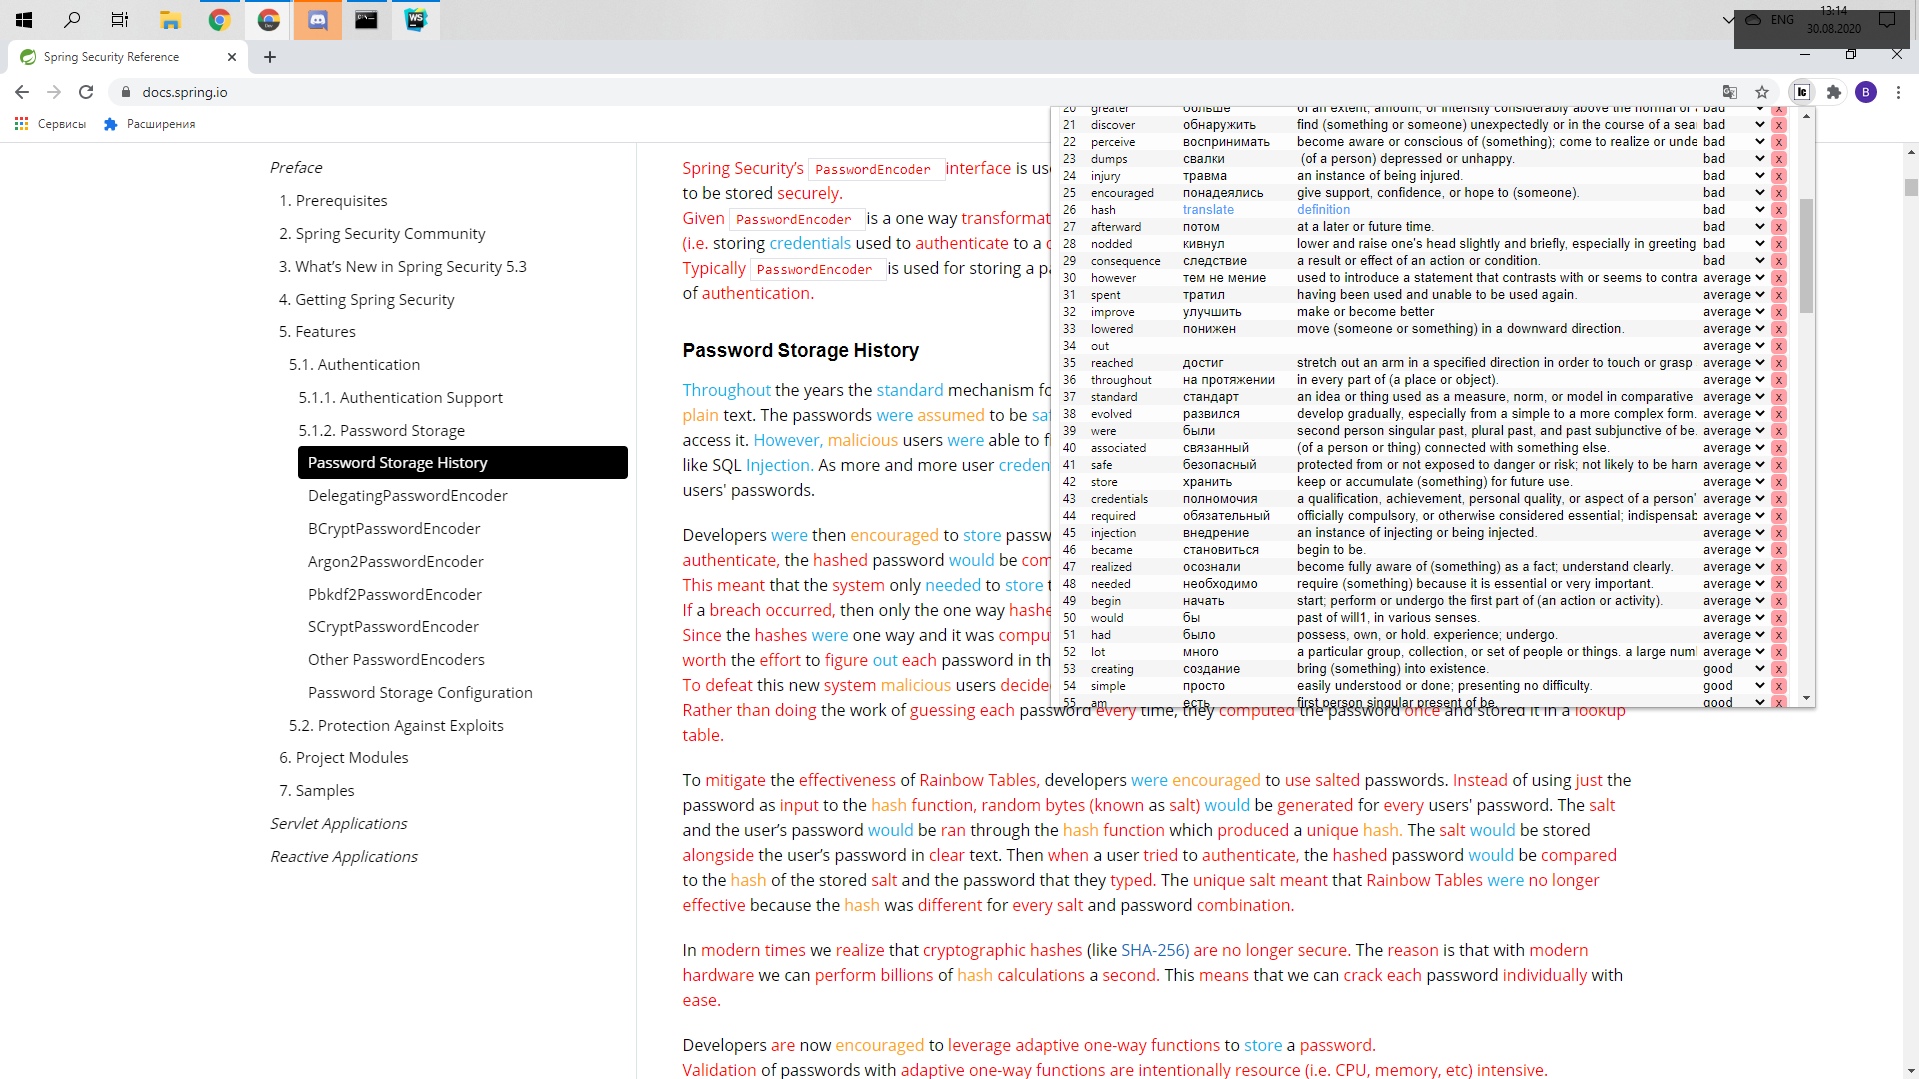Click the Google Translate icon in address bar

(1729, 92)
